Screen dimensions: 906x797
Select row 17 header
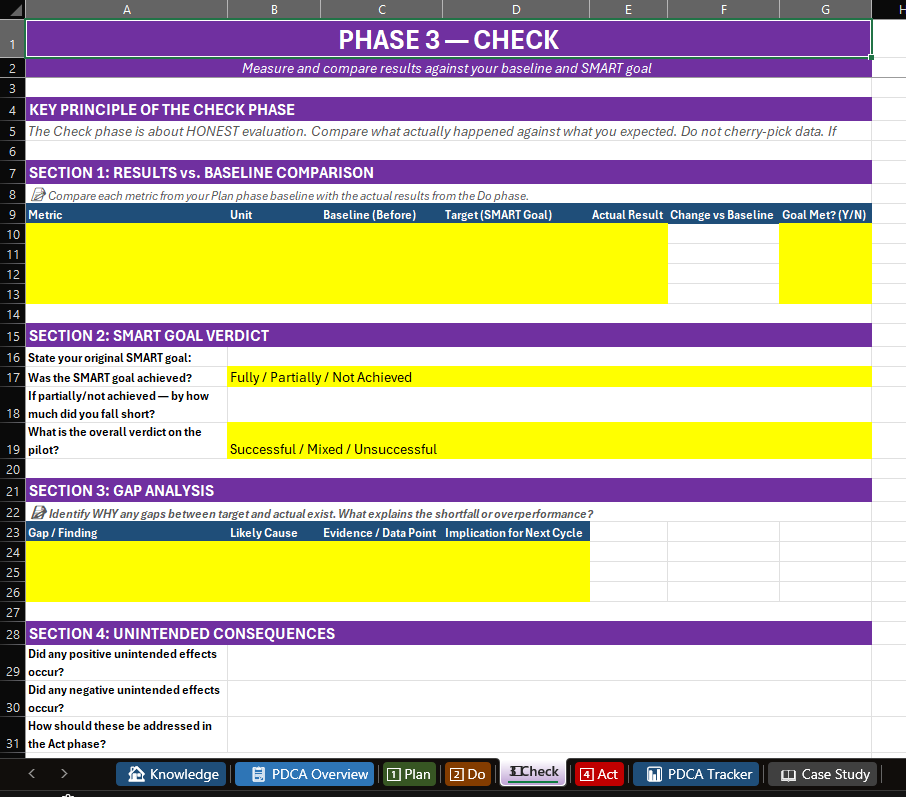coord(11,377)
